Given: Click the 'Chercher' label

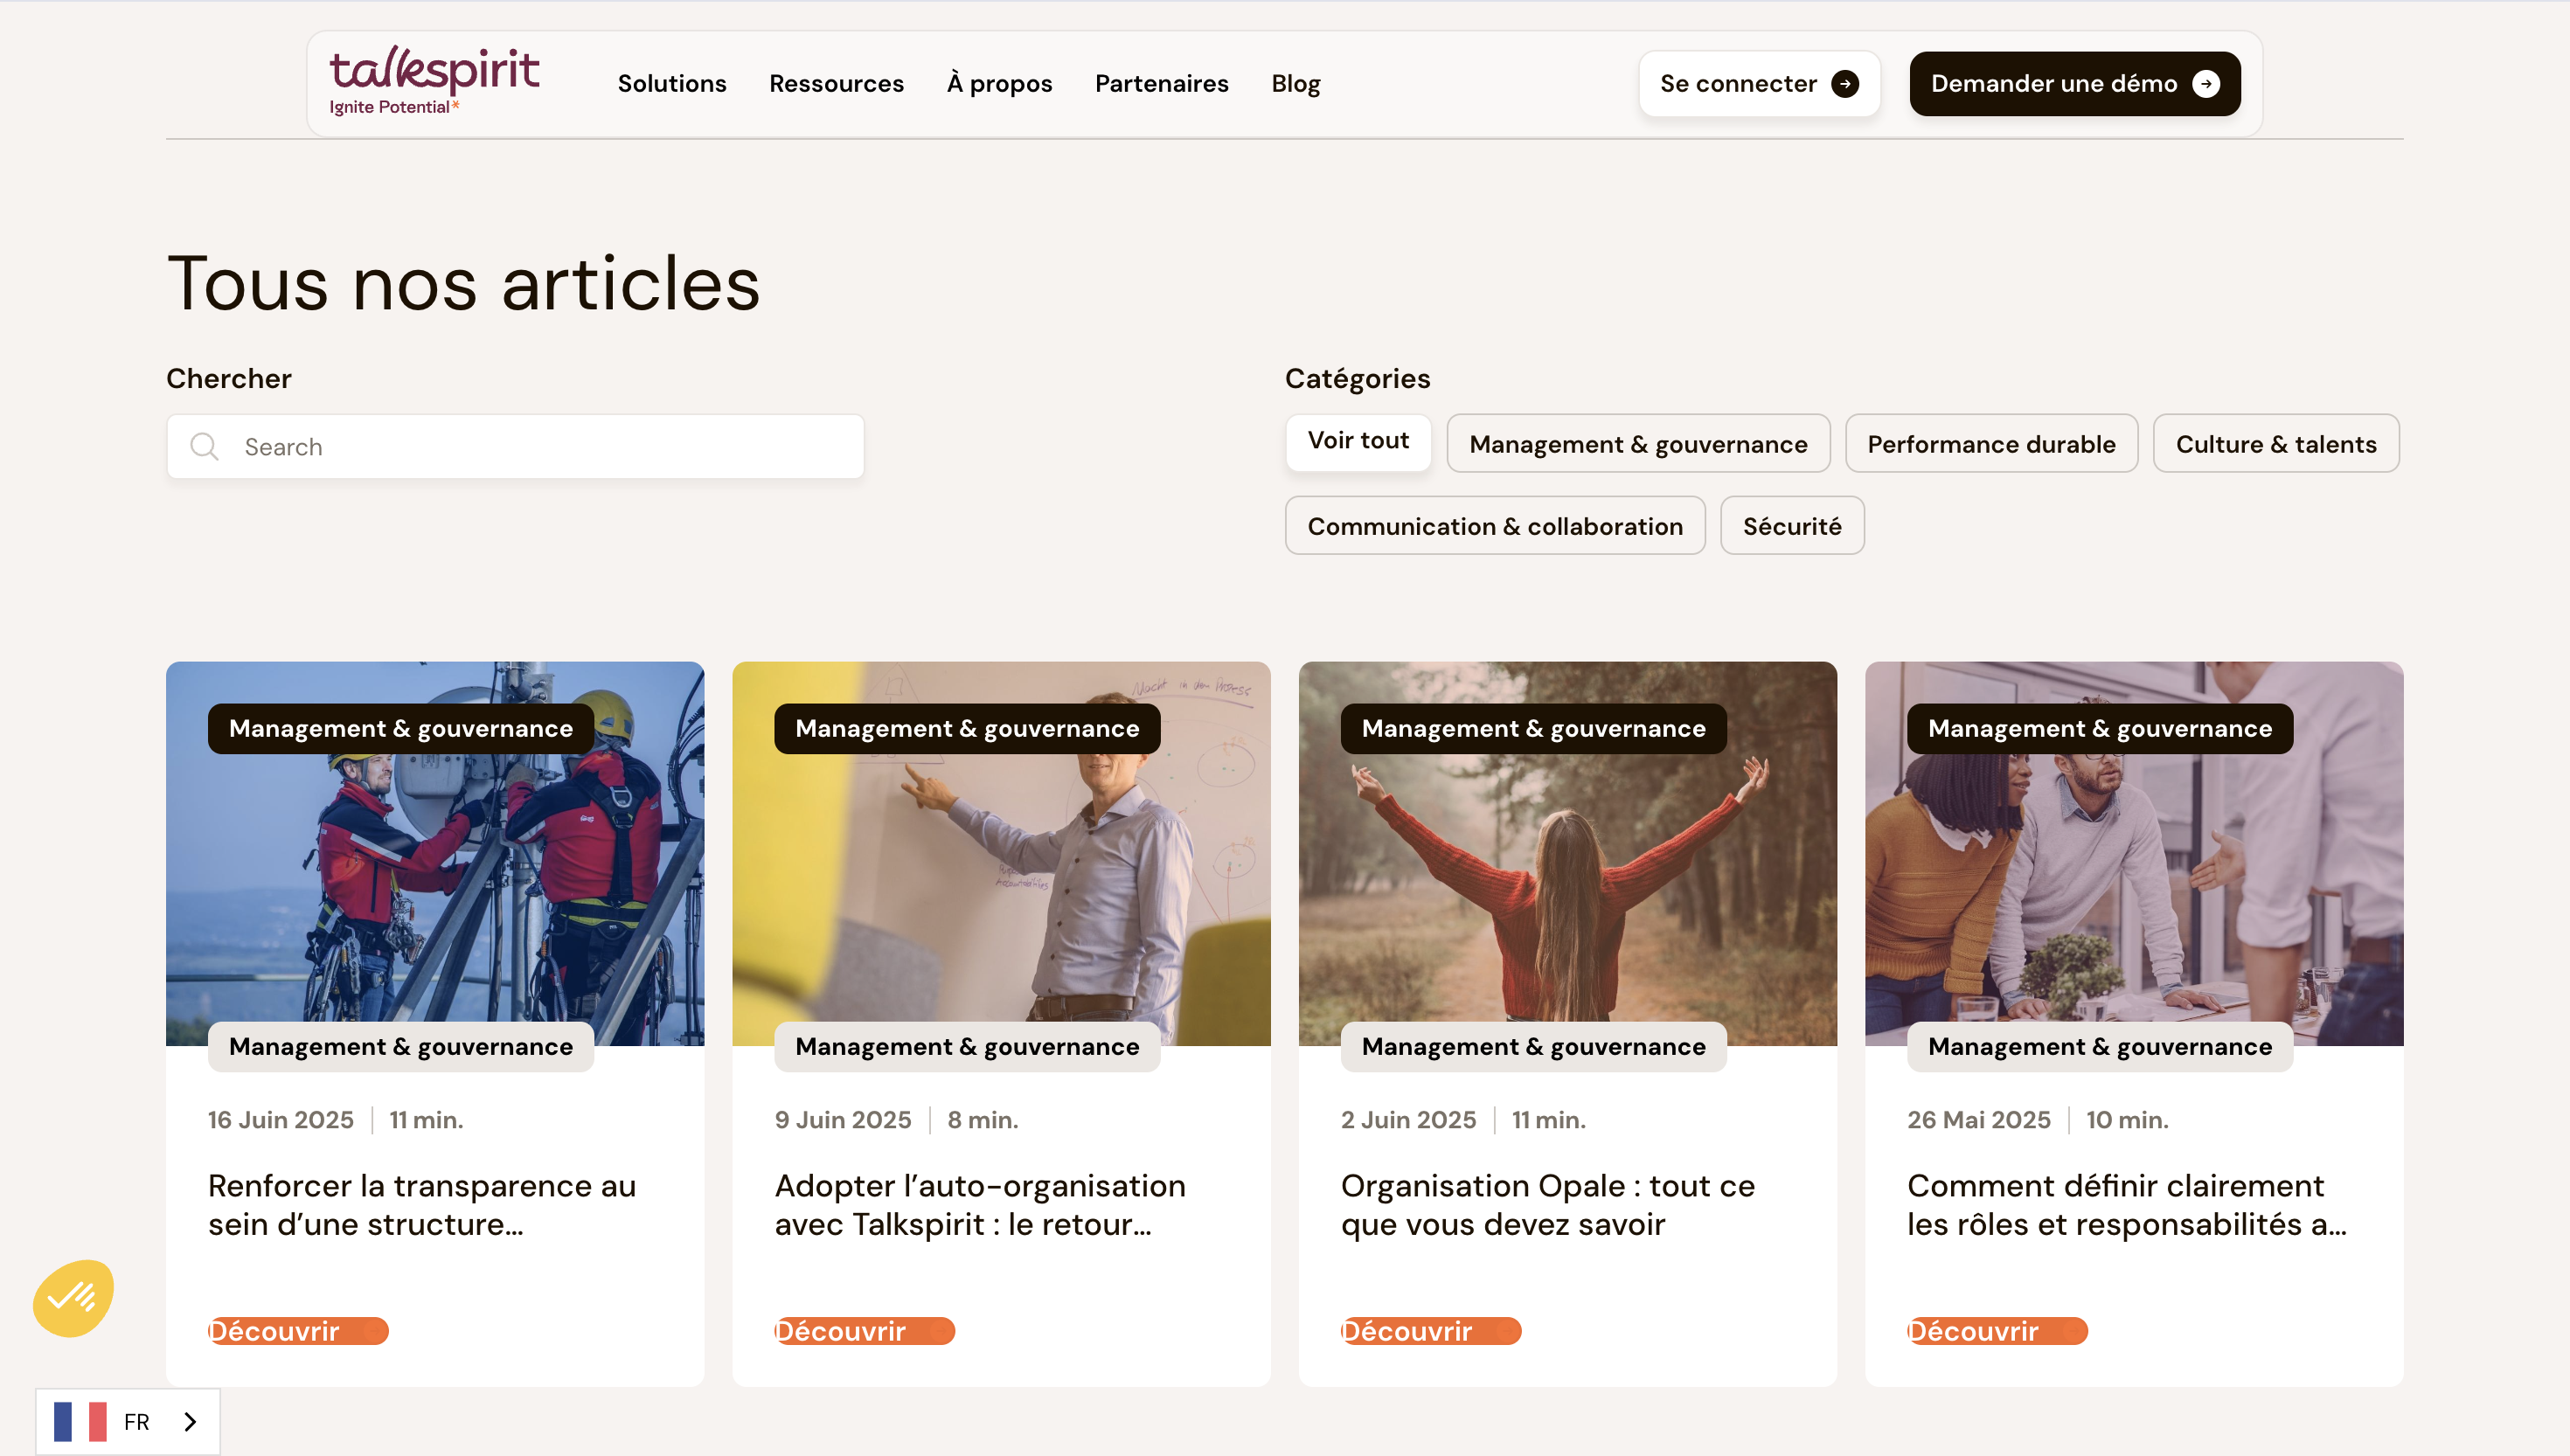Looking at the screenshot, I should click(x=228, y=378).
